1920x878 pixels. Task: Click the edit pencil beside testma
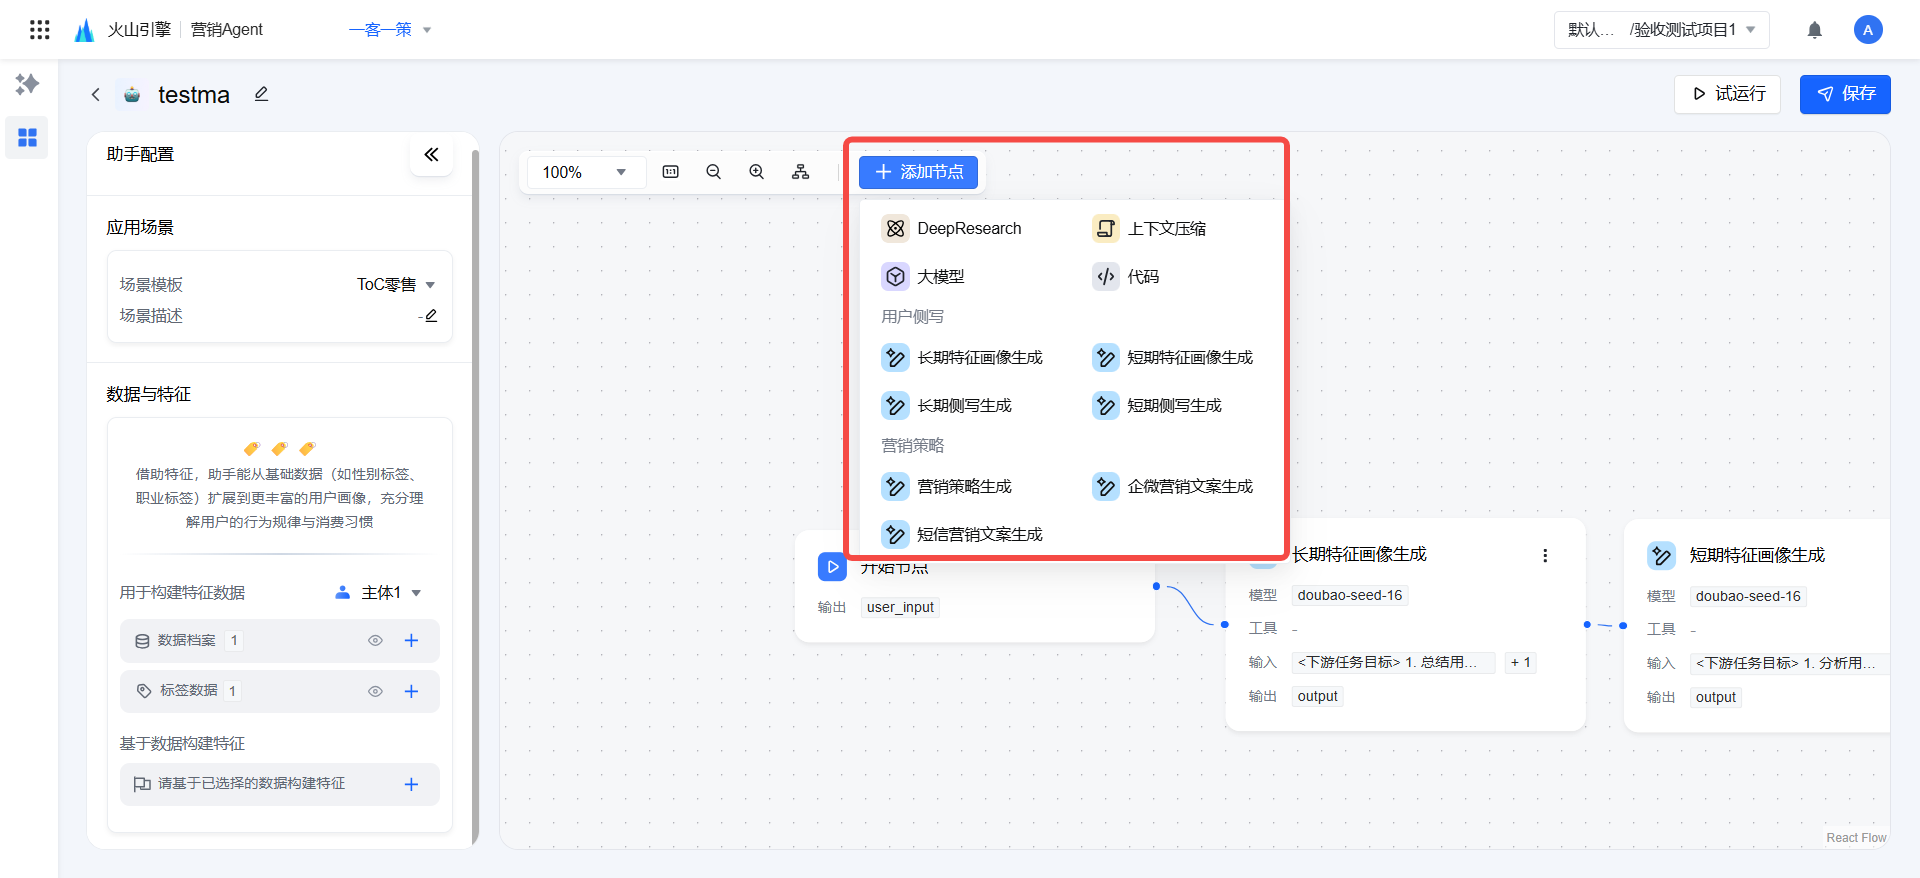pos(261,94)
